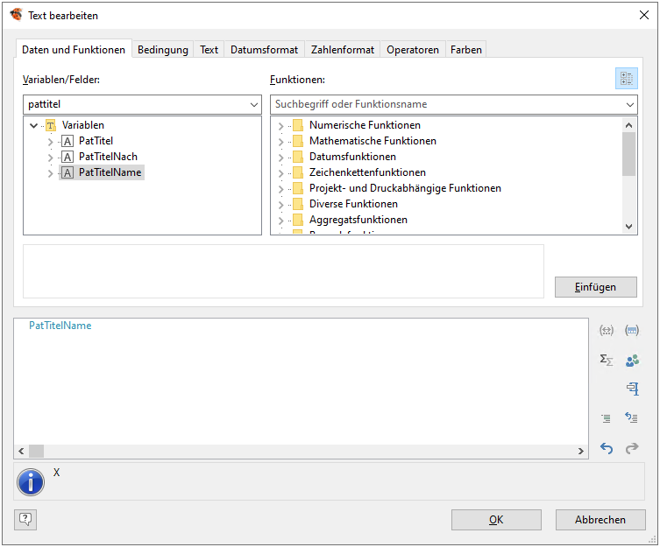Click the Einfügen button
Image resolution: width=660 pixels, height=547 pixels.
point(596,287)
